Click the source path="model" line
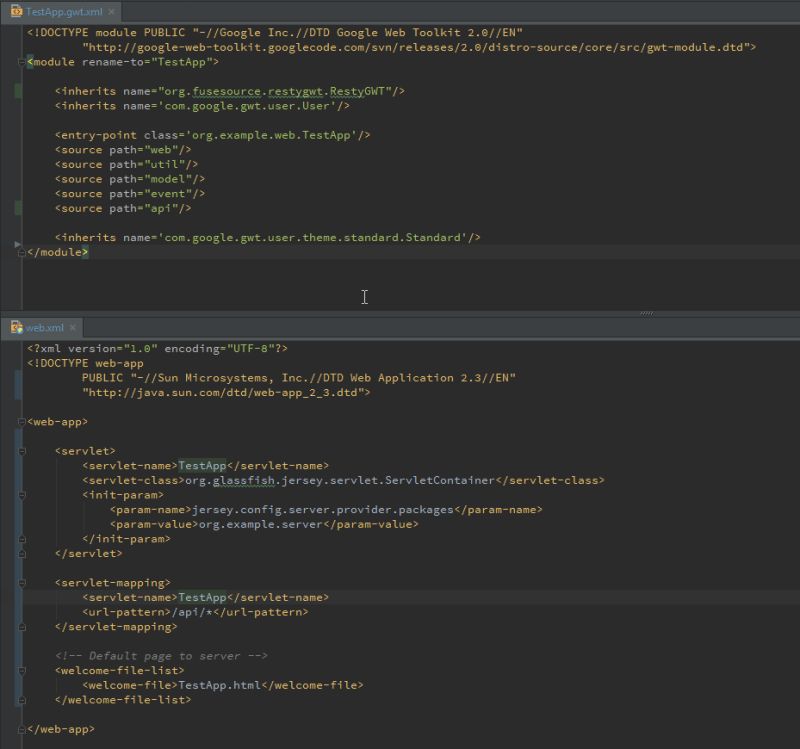The height and width of the screenshot is (749, 800). pos(130,179)
